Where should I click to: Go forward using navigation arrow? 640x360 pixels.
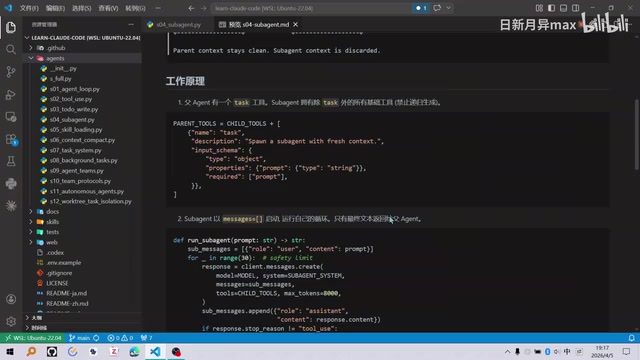pos(203,8)
